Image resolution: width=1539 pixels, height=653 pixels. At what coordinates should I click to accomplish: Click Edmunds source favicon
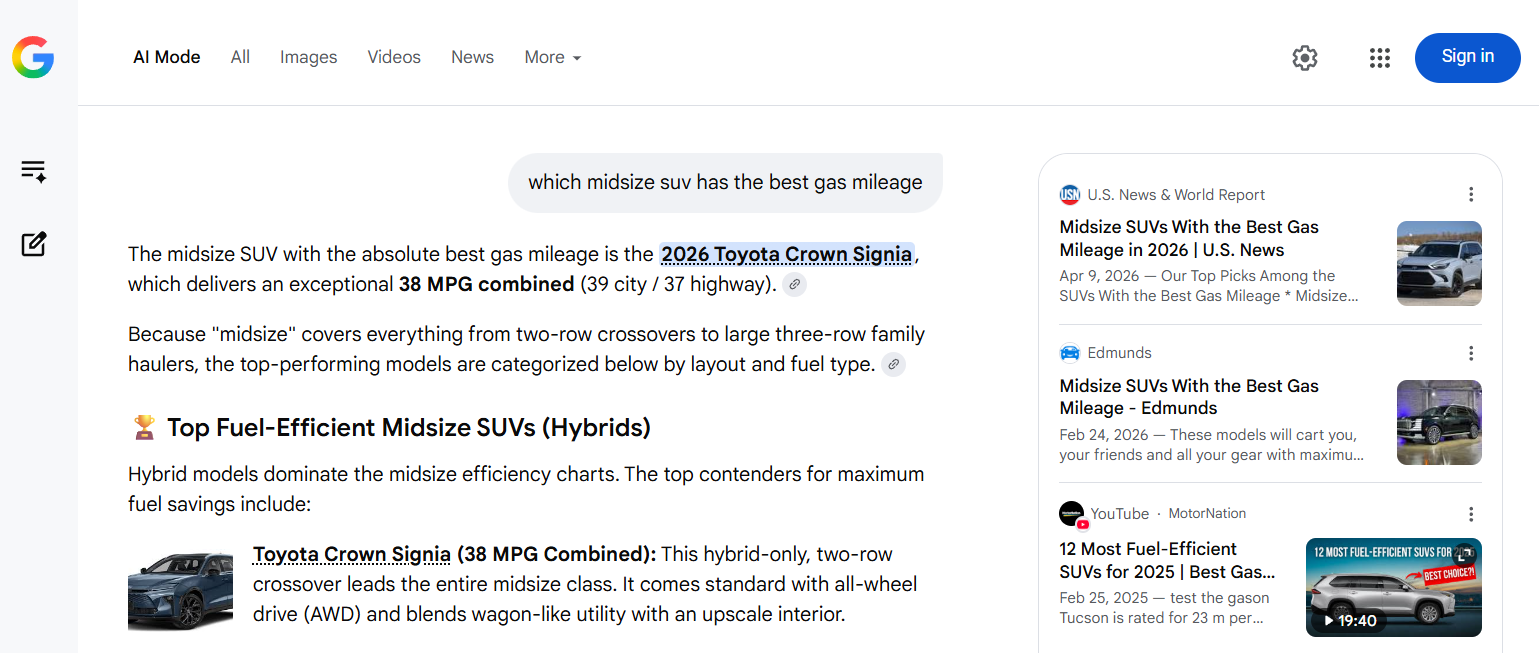[1070, 353]
